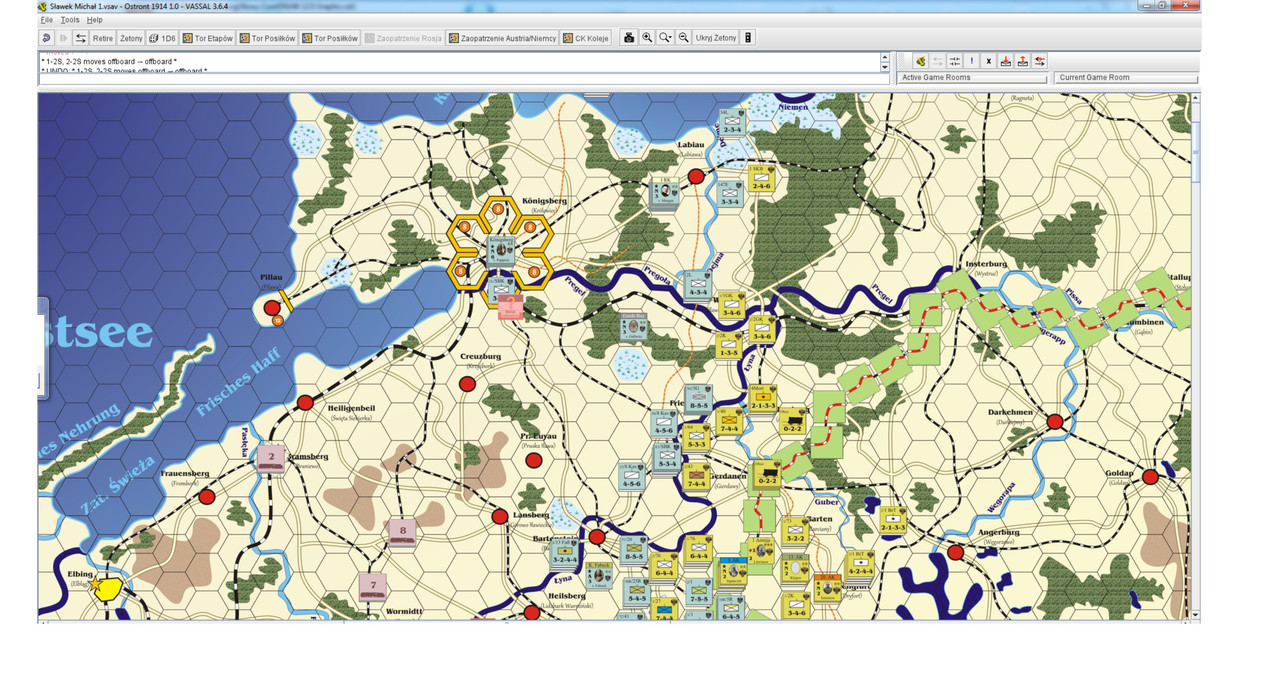1280x693 pixels.
Task: Click the server connection arrows icon in toolbar
Action: pyautogui.click(x=80, y=38)
